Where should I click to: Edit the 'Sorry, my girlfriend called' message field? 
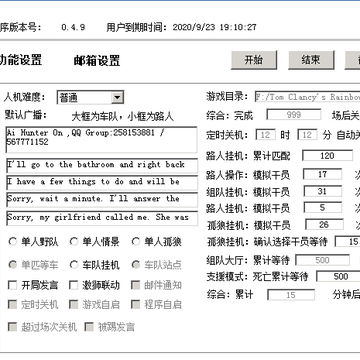[102, 218]
